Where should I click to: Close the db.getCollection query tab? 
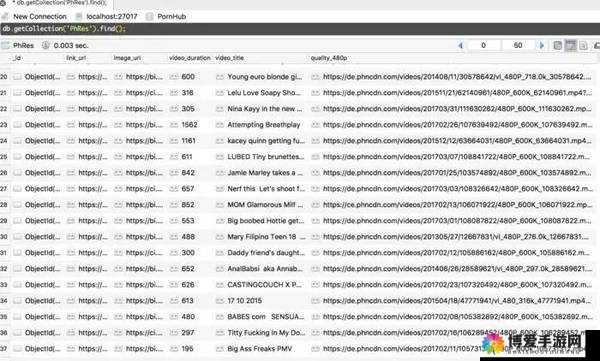pyautogui.click(x=2, y=3)
